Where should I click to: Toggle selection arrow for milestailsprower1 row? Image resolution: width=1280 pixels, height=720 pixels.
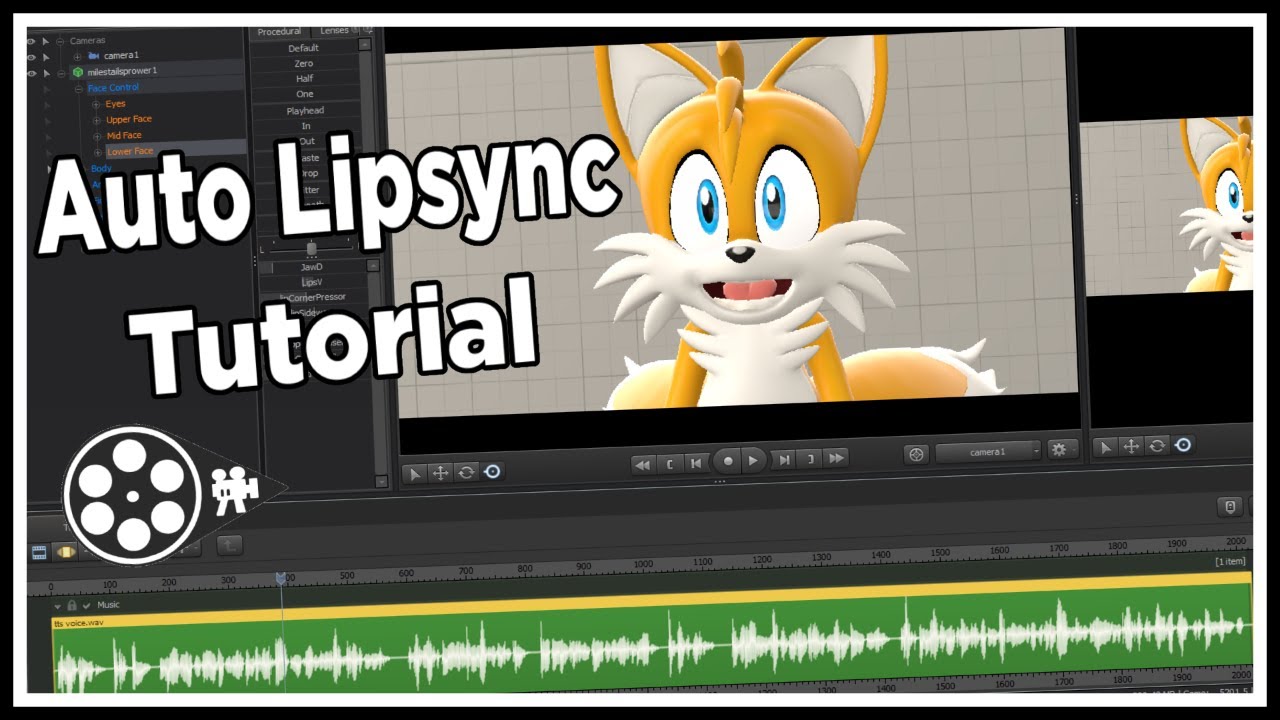point(46,73)
